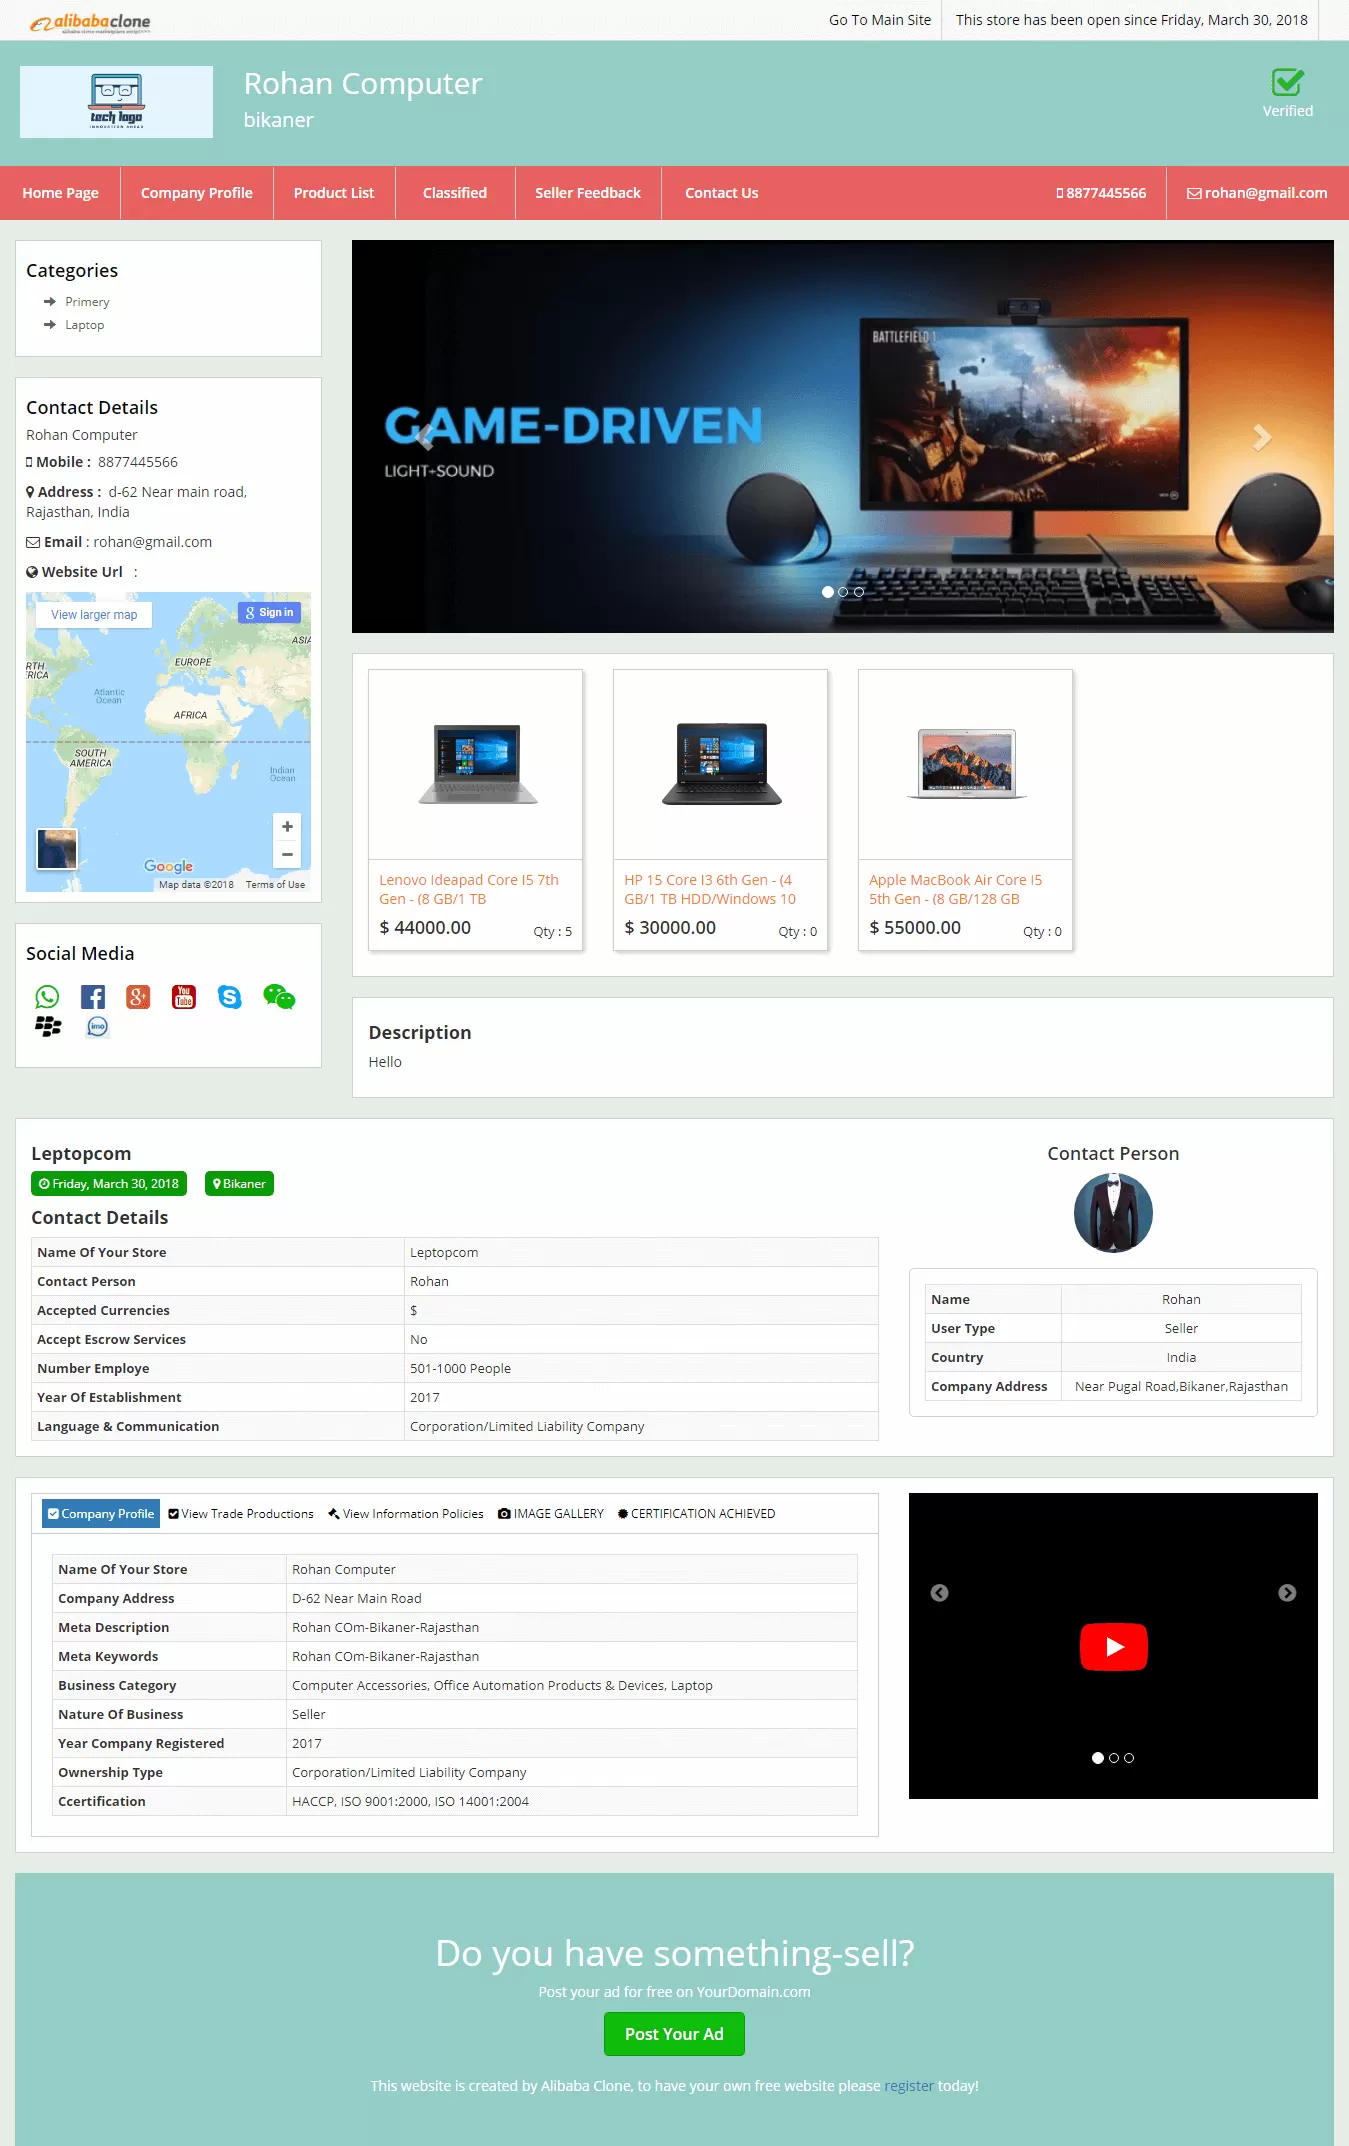Open the HP 15 laptop image

[x=721, y=764]
